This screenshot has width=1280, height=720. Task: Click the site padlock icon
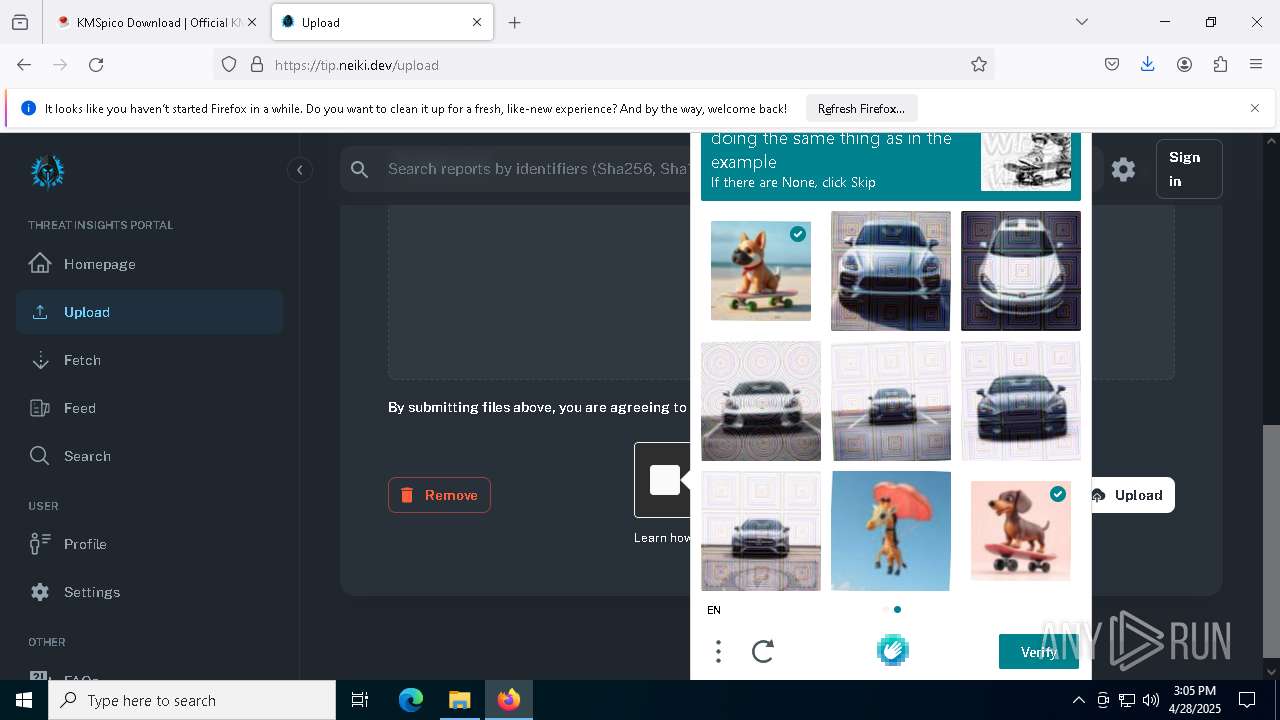coord(257,65)
